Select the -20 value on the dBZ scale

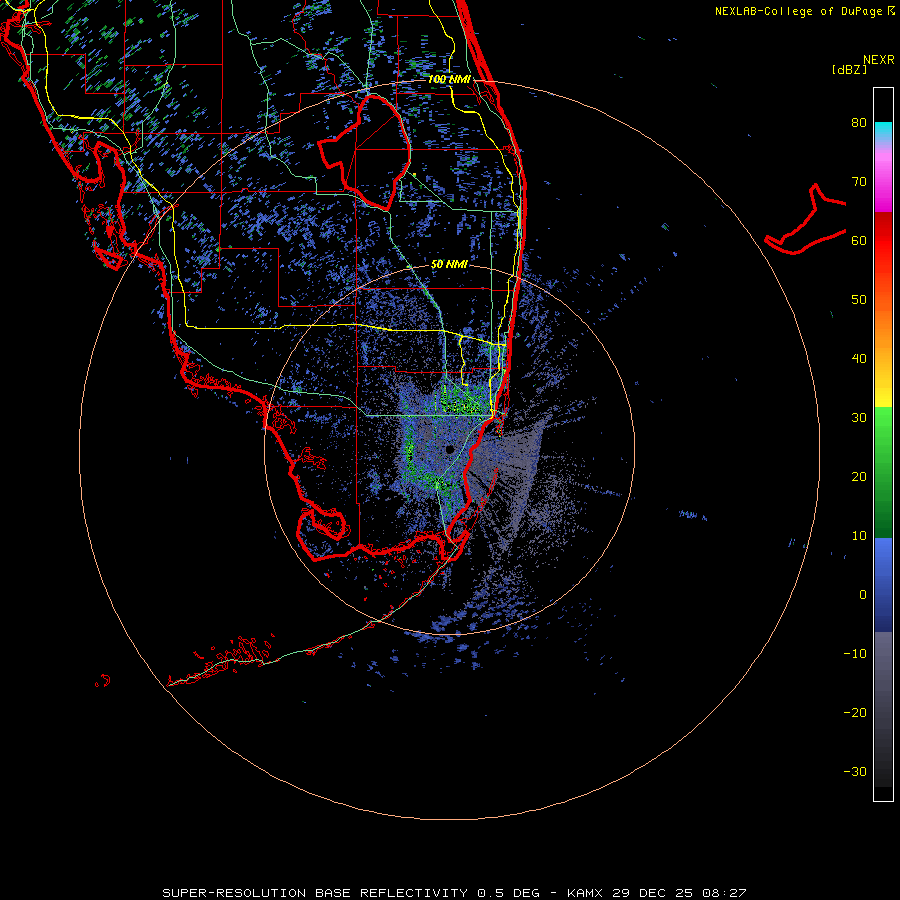coord(855,712)
